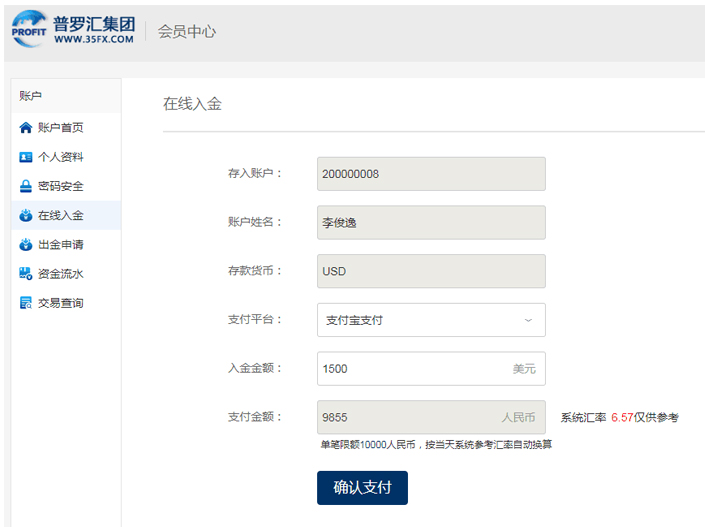Open the 账户首页 menu item
This screenshot has height=527, width=705.
click(x=60, y=128)
